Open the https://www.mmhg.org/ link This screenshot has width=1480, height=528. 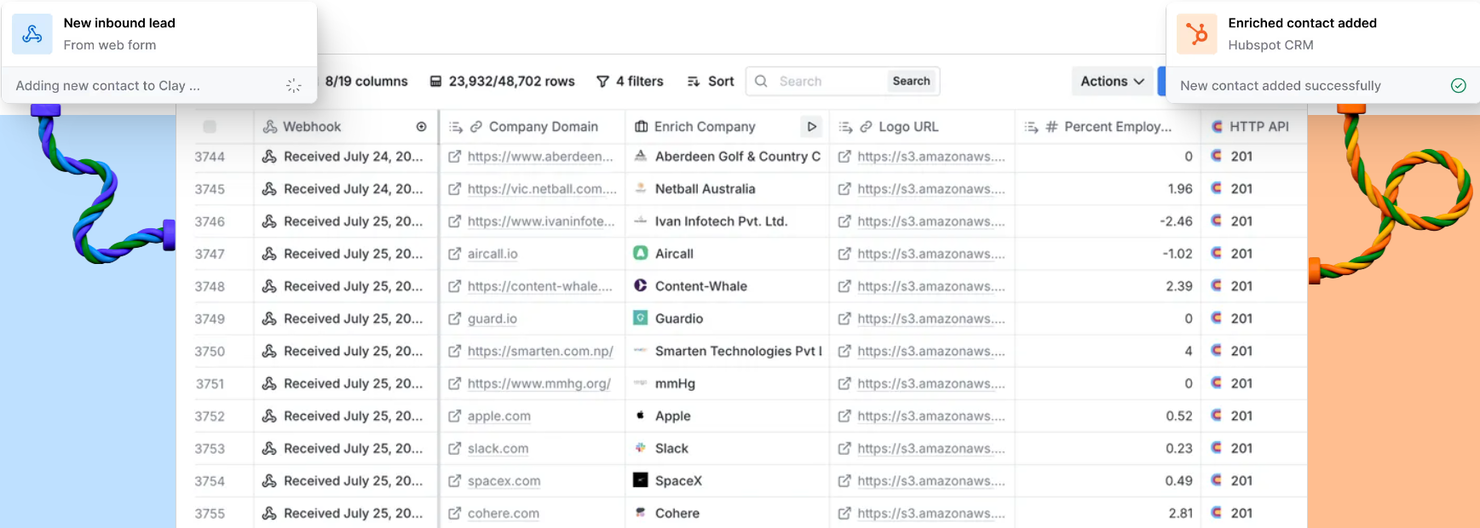tap(538, 384)
